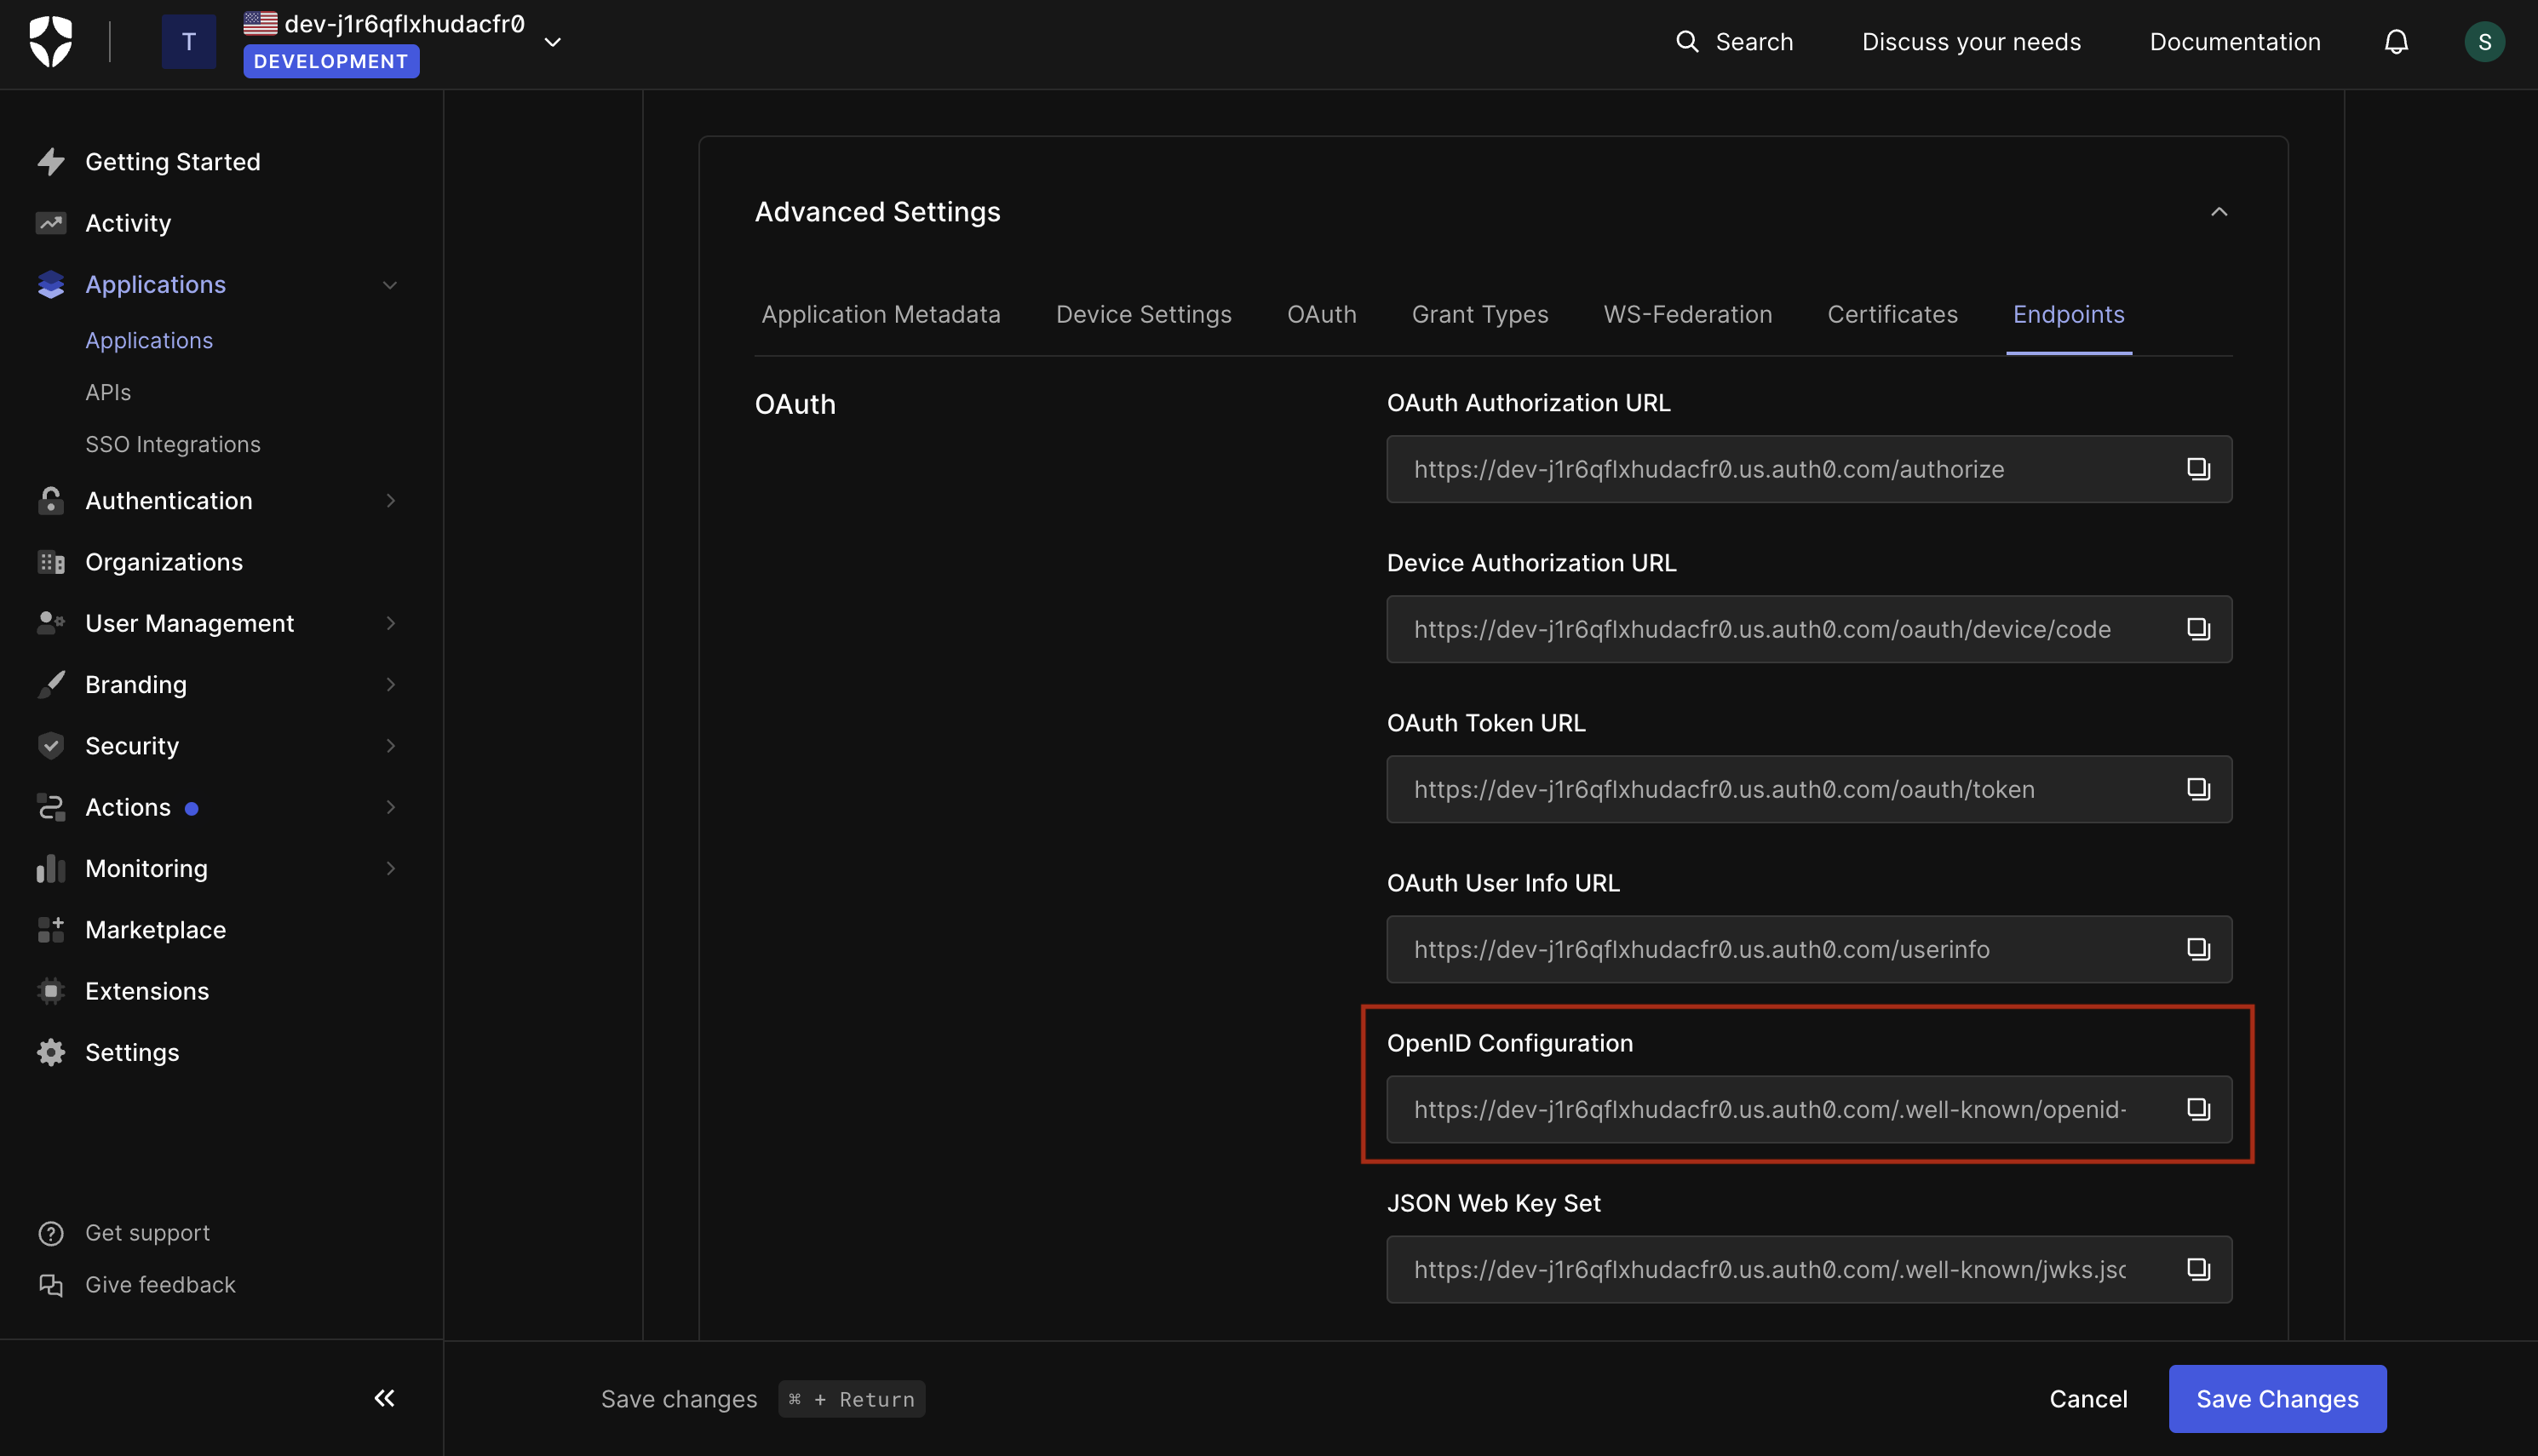The image size is (2538, 1456).
Task: Open the user profile avatar S
Action: [2484, 41]
